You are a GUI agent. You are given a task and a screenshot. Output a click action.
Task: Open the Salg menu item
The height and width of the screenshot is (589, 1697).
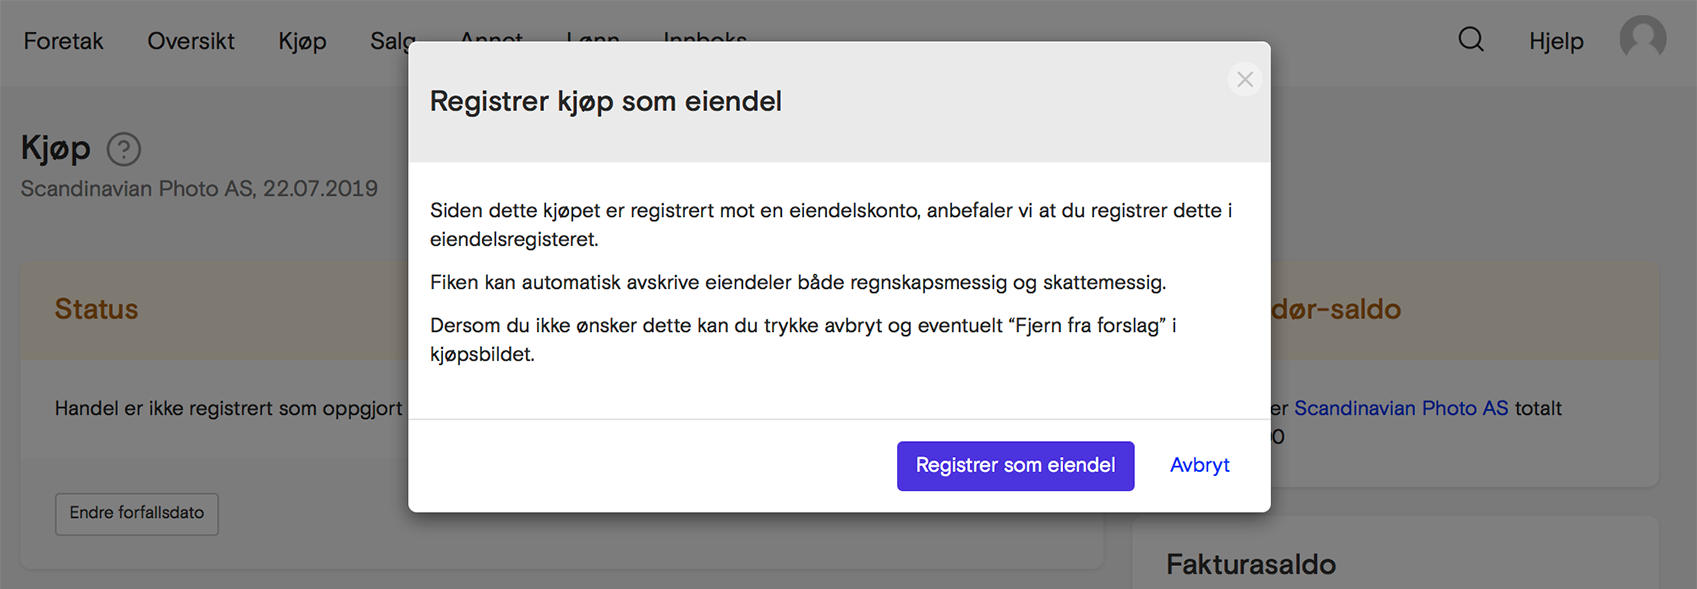390,41
